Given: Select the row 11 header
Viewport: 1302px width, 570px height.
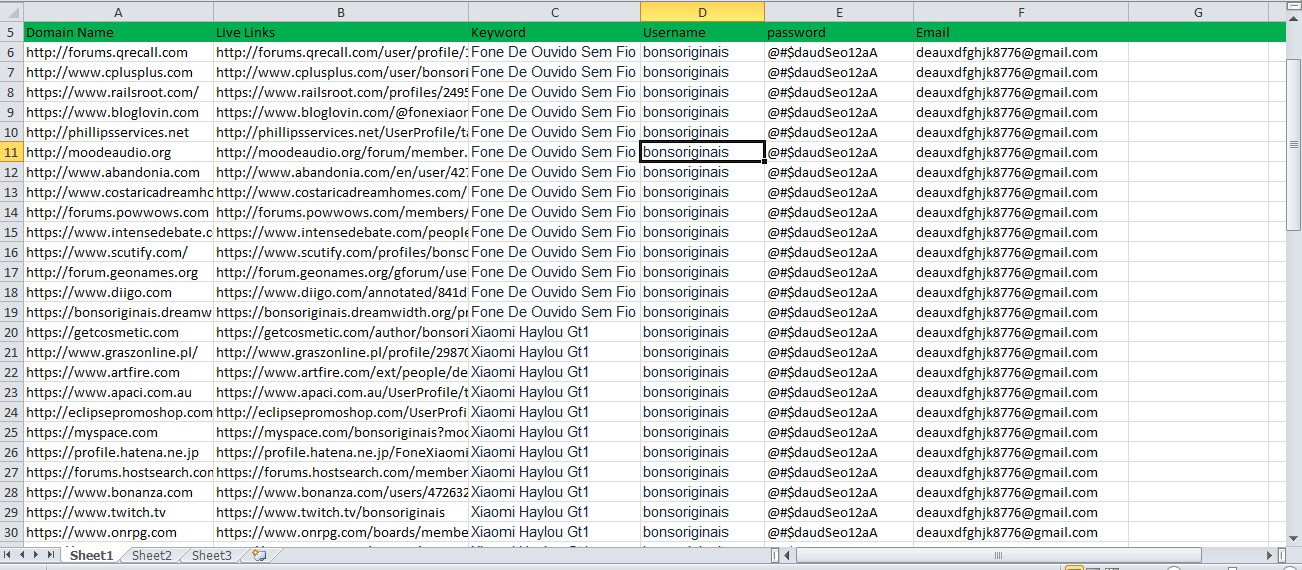Looking at the screenshot, I should coord(11,152).
